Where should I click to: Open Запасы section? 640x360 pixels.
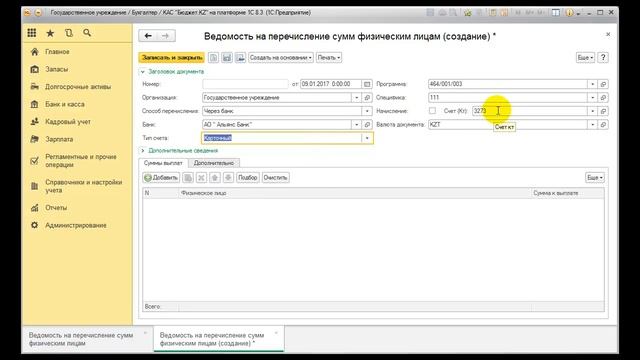point(56,69)
